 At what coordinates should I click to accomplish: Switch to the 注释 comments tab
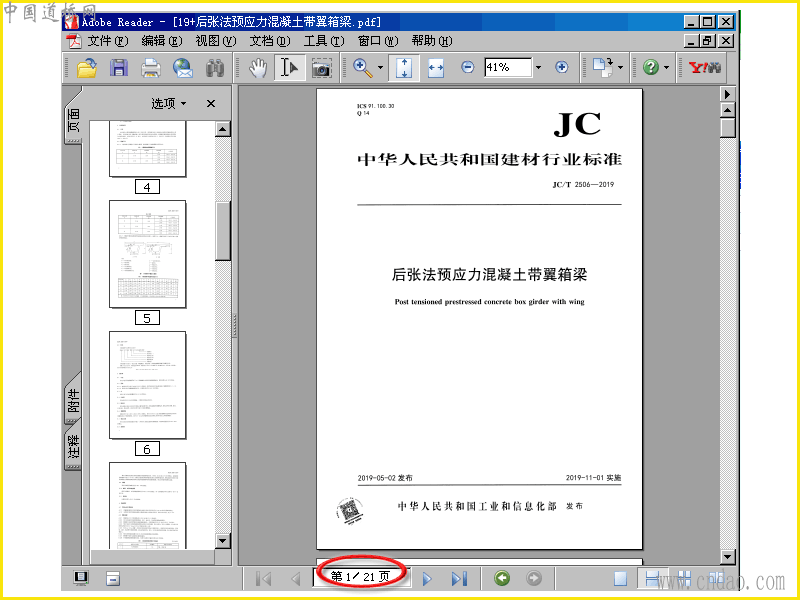click(x=74, y=446)
